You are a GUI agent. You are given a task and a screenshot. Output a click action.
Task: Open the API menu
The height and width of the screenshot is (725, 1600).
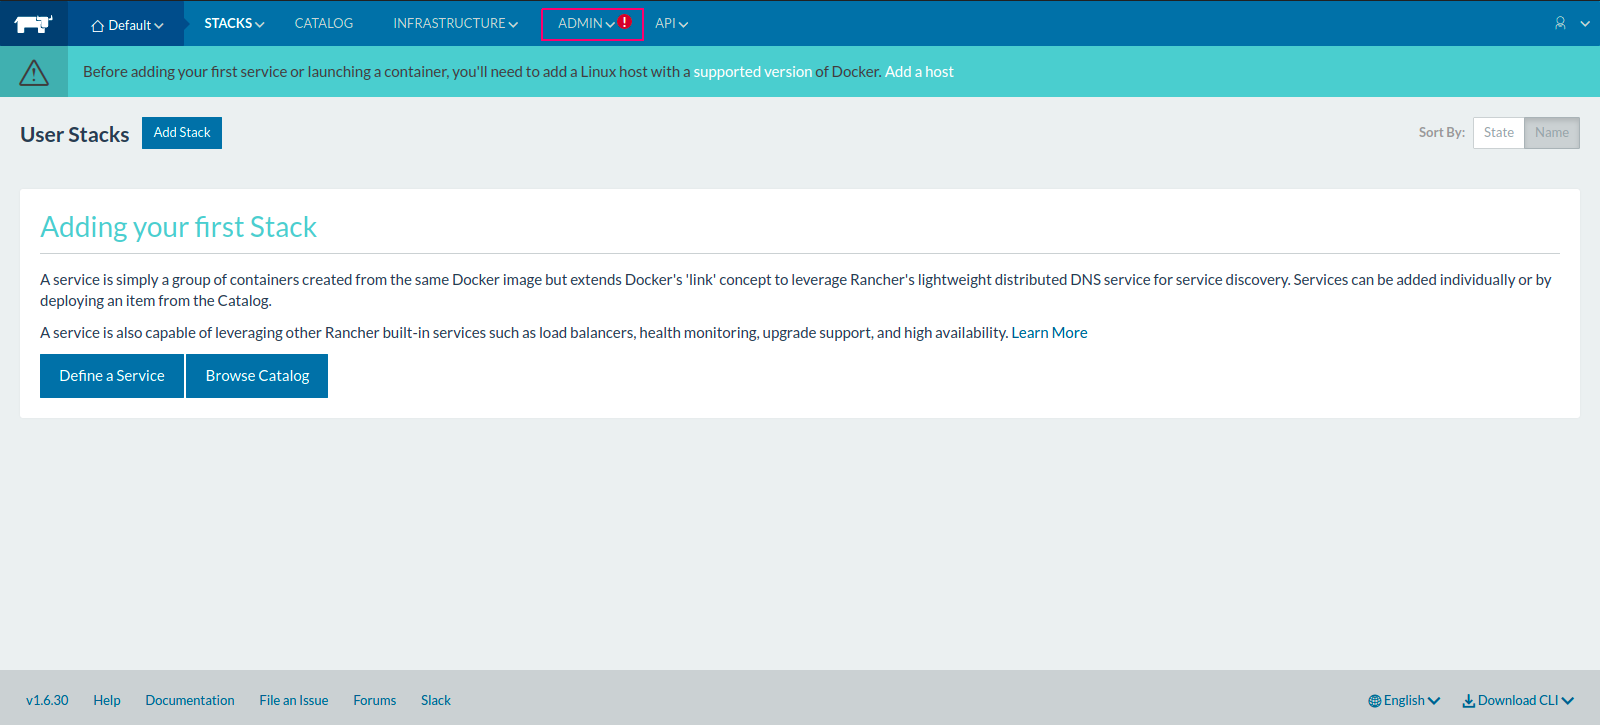click(x=671, y=23)
